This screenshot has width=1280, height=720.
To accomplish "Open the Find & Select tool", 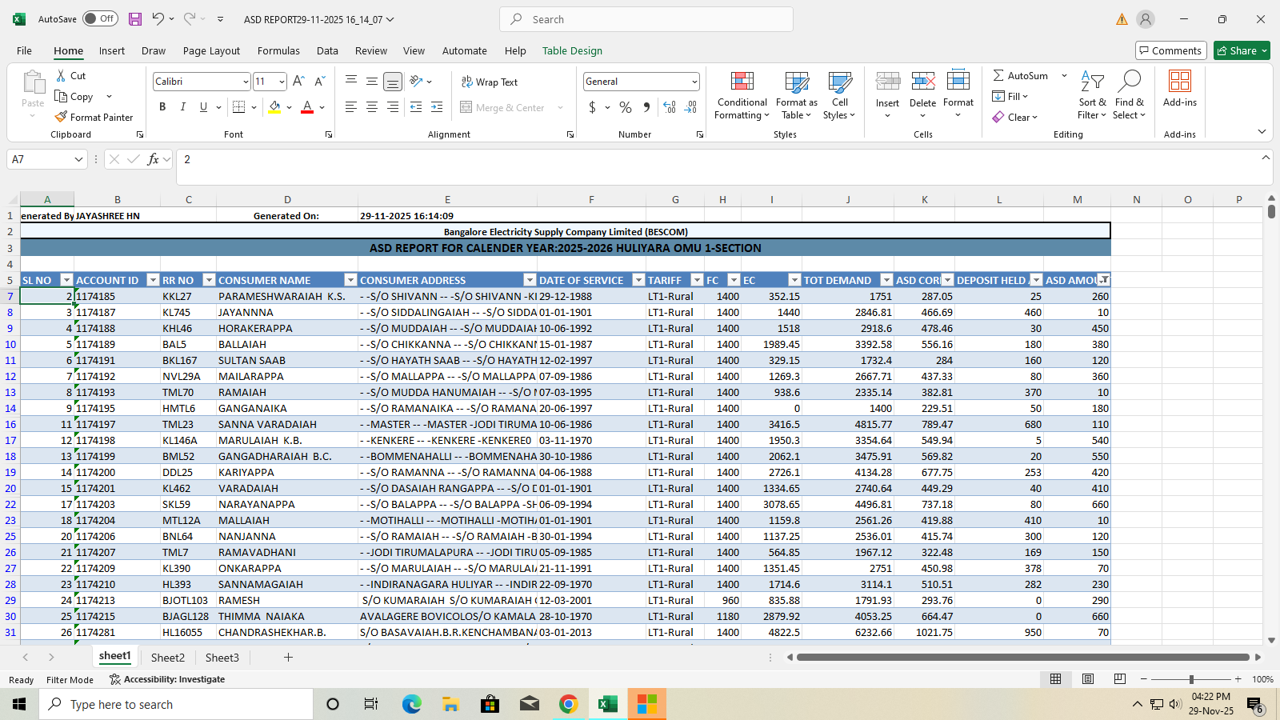I will 1129,96.
